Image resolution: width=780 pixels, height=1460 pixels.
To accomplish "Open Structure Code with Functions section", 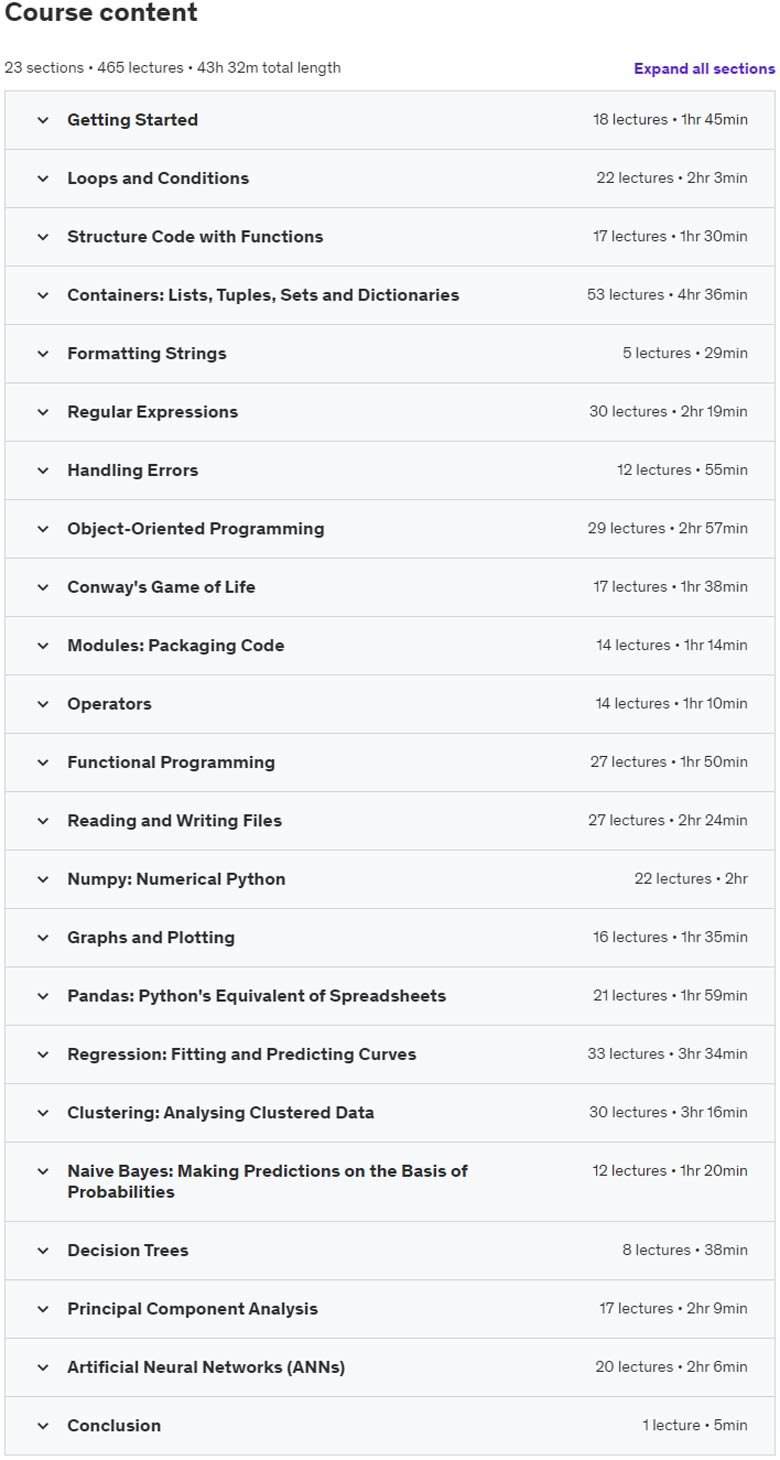I will click(390, 237).
